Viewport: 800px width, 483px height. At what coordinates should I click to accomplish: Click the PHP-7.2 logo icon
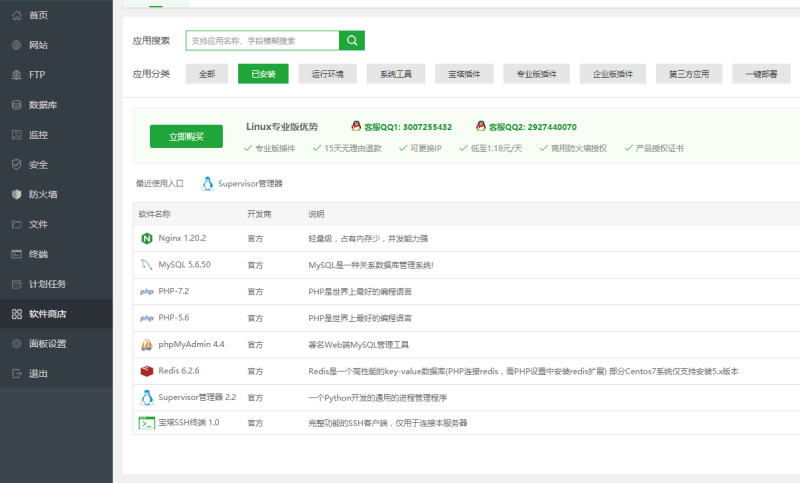point(147,292)
